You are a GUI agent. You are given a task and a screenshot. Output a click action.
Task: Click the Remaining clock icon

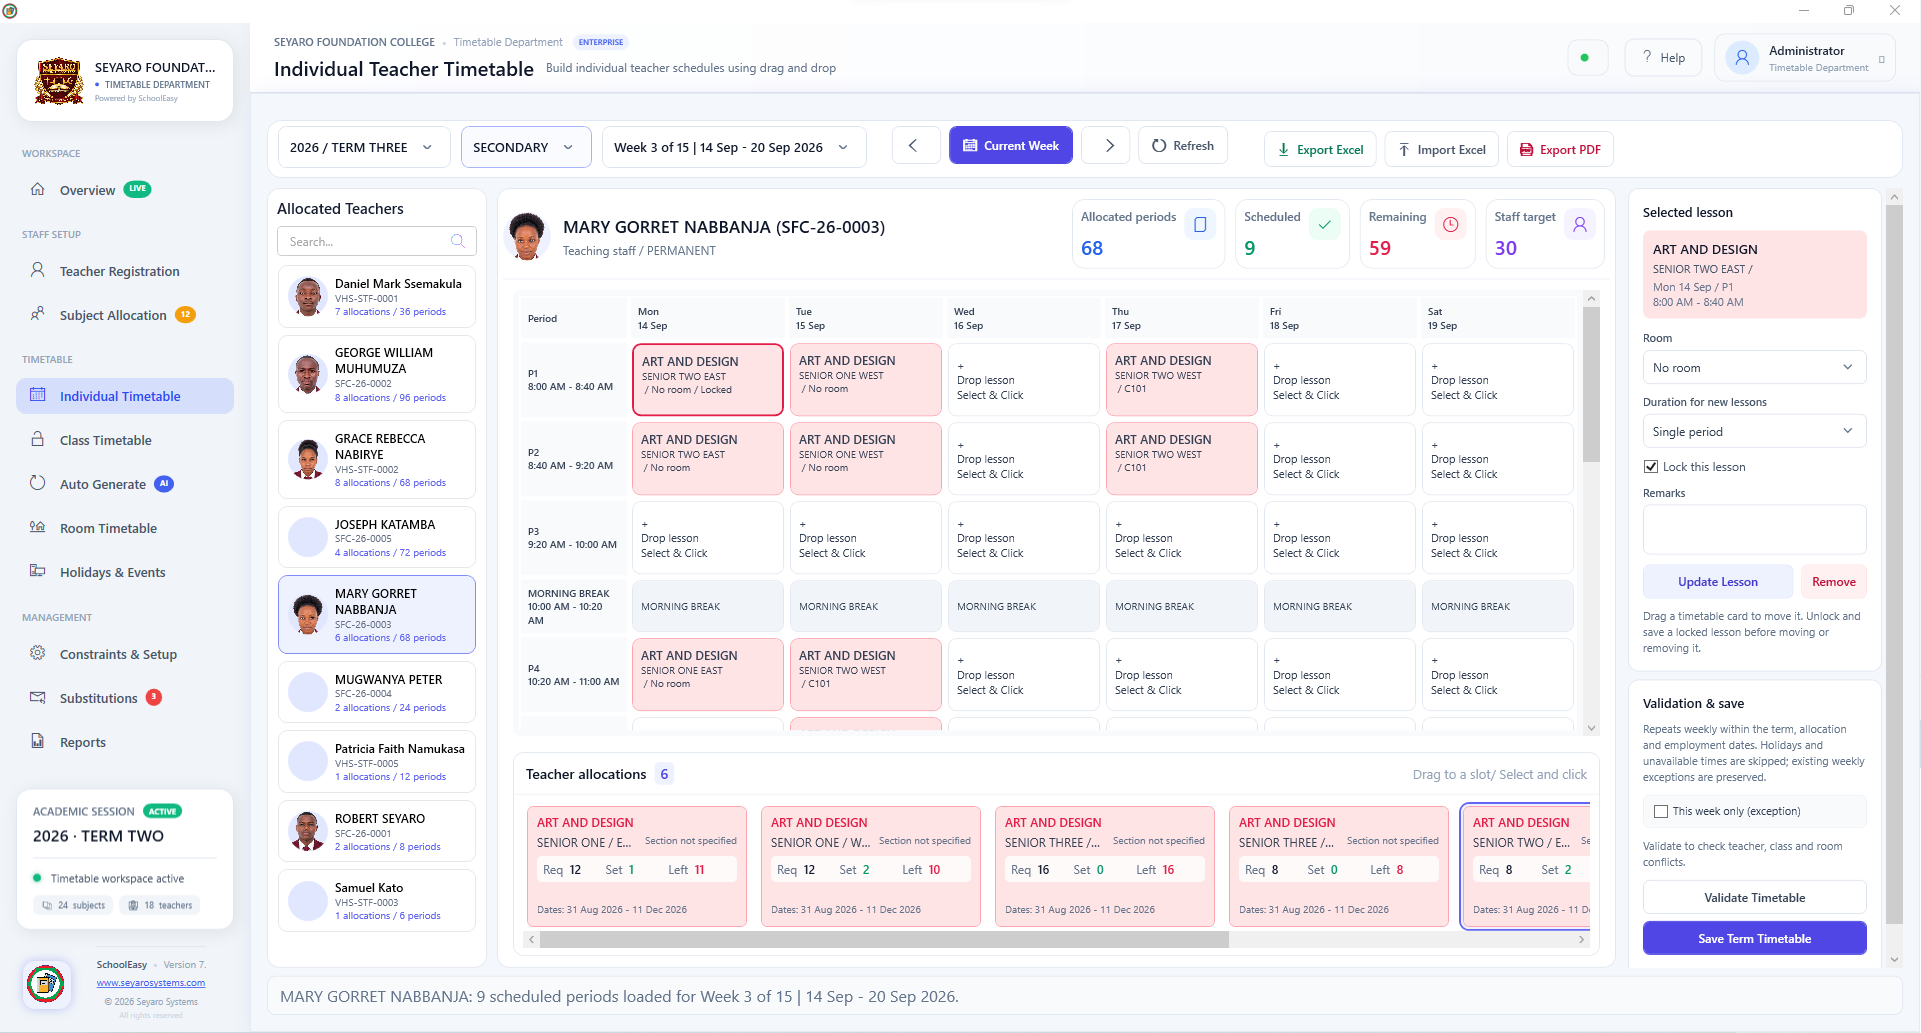1451,225
